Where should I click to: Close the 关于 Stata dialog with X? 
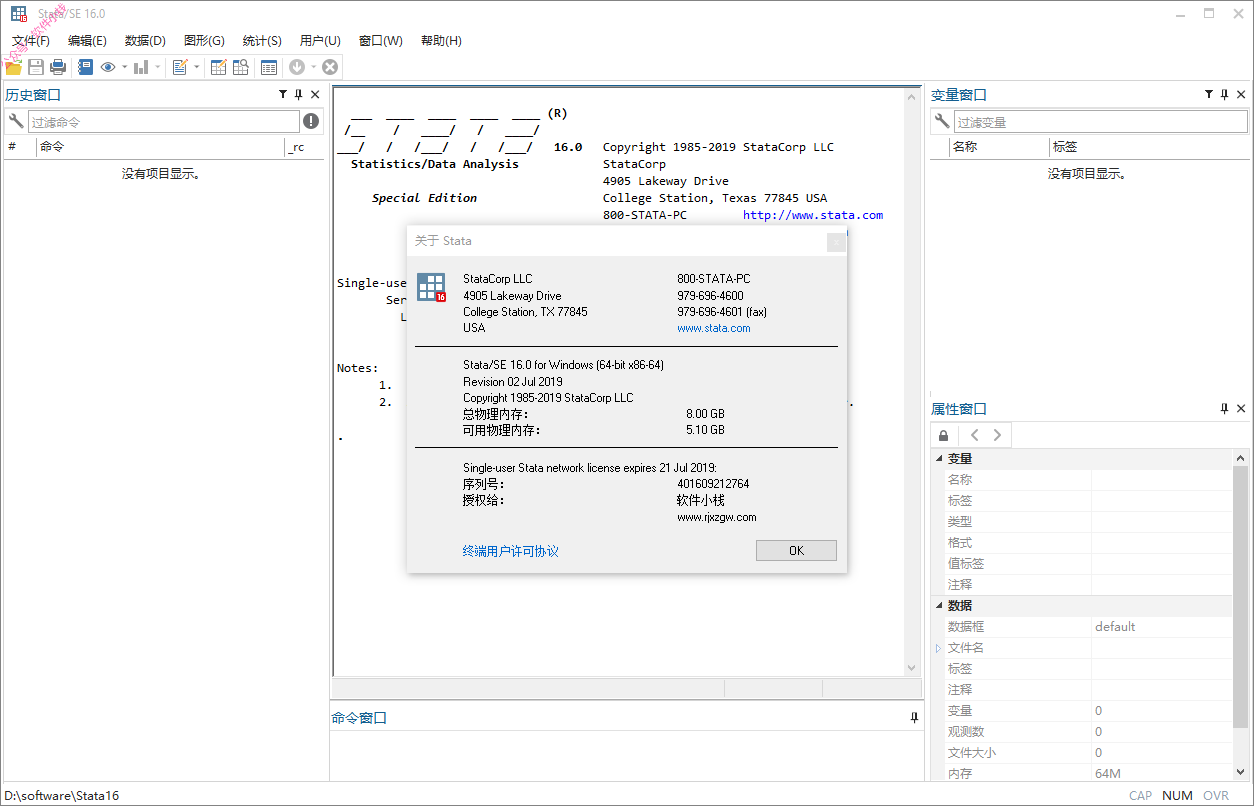pyautogui.click(x=837, y=241)
